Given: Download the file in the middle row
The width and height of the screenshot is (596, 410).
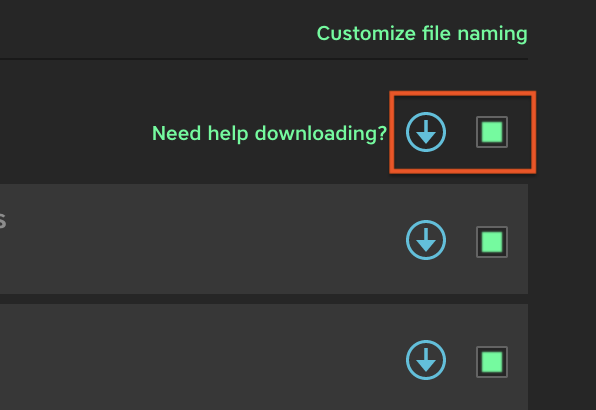Looking at the screenshot, I should pos(426,240).
